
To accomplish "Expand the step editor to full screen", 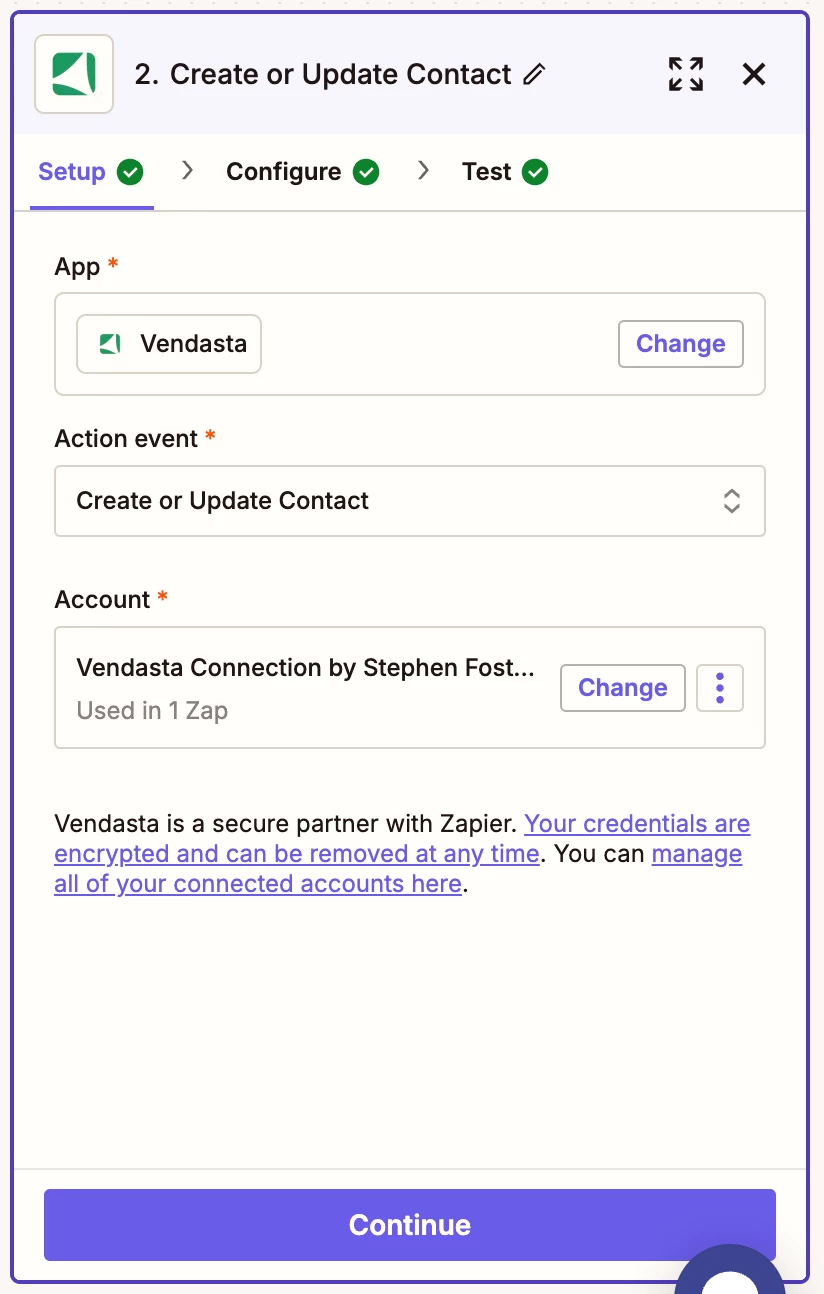I will (x=686, y=74).
